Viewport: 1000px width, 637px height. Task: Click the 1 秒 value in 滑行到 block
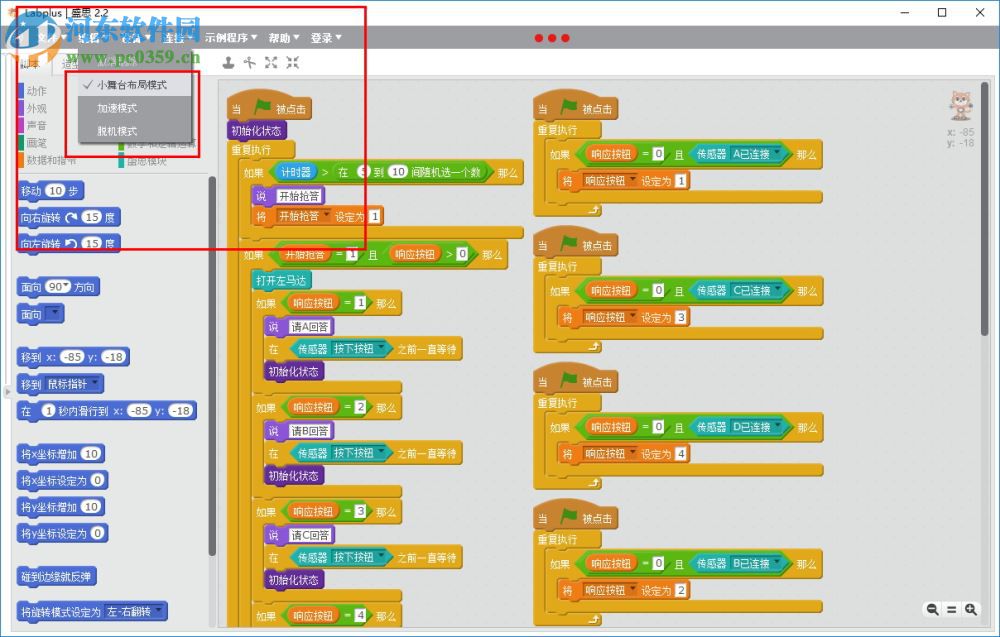(x=48, y=411)
